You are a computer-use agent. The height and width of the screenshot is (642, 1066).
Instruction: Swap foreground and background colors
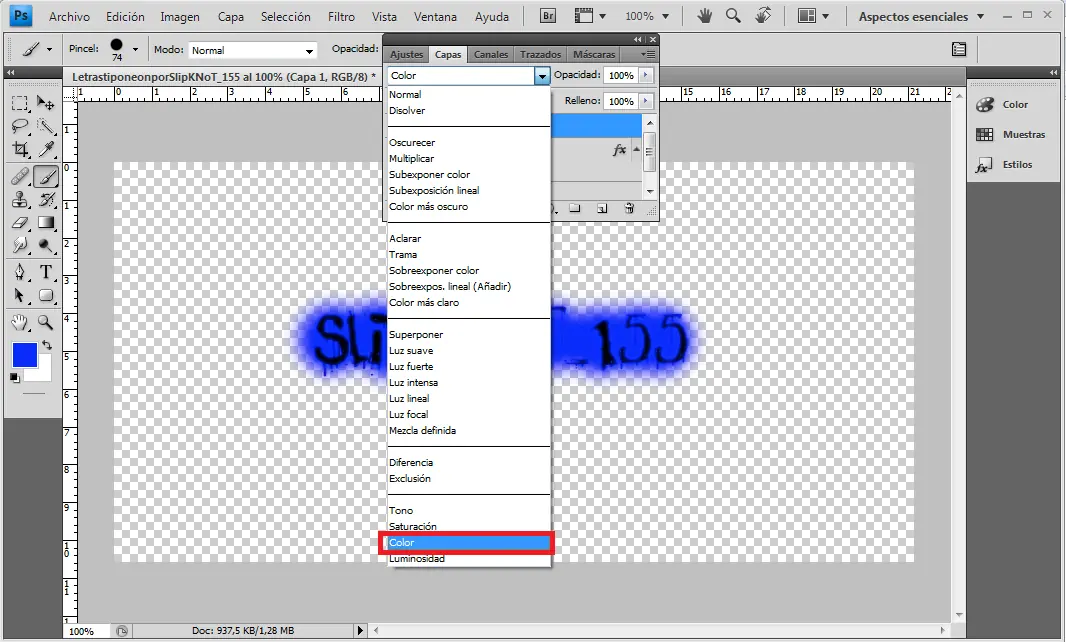[47, 345]
